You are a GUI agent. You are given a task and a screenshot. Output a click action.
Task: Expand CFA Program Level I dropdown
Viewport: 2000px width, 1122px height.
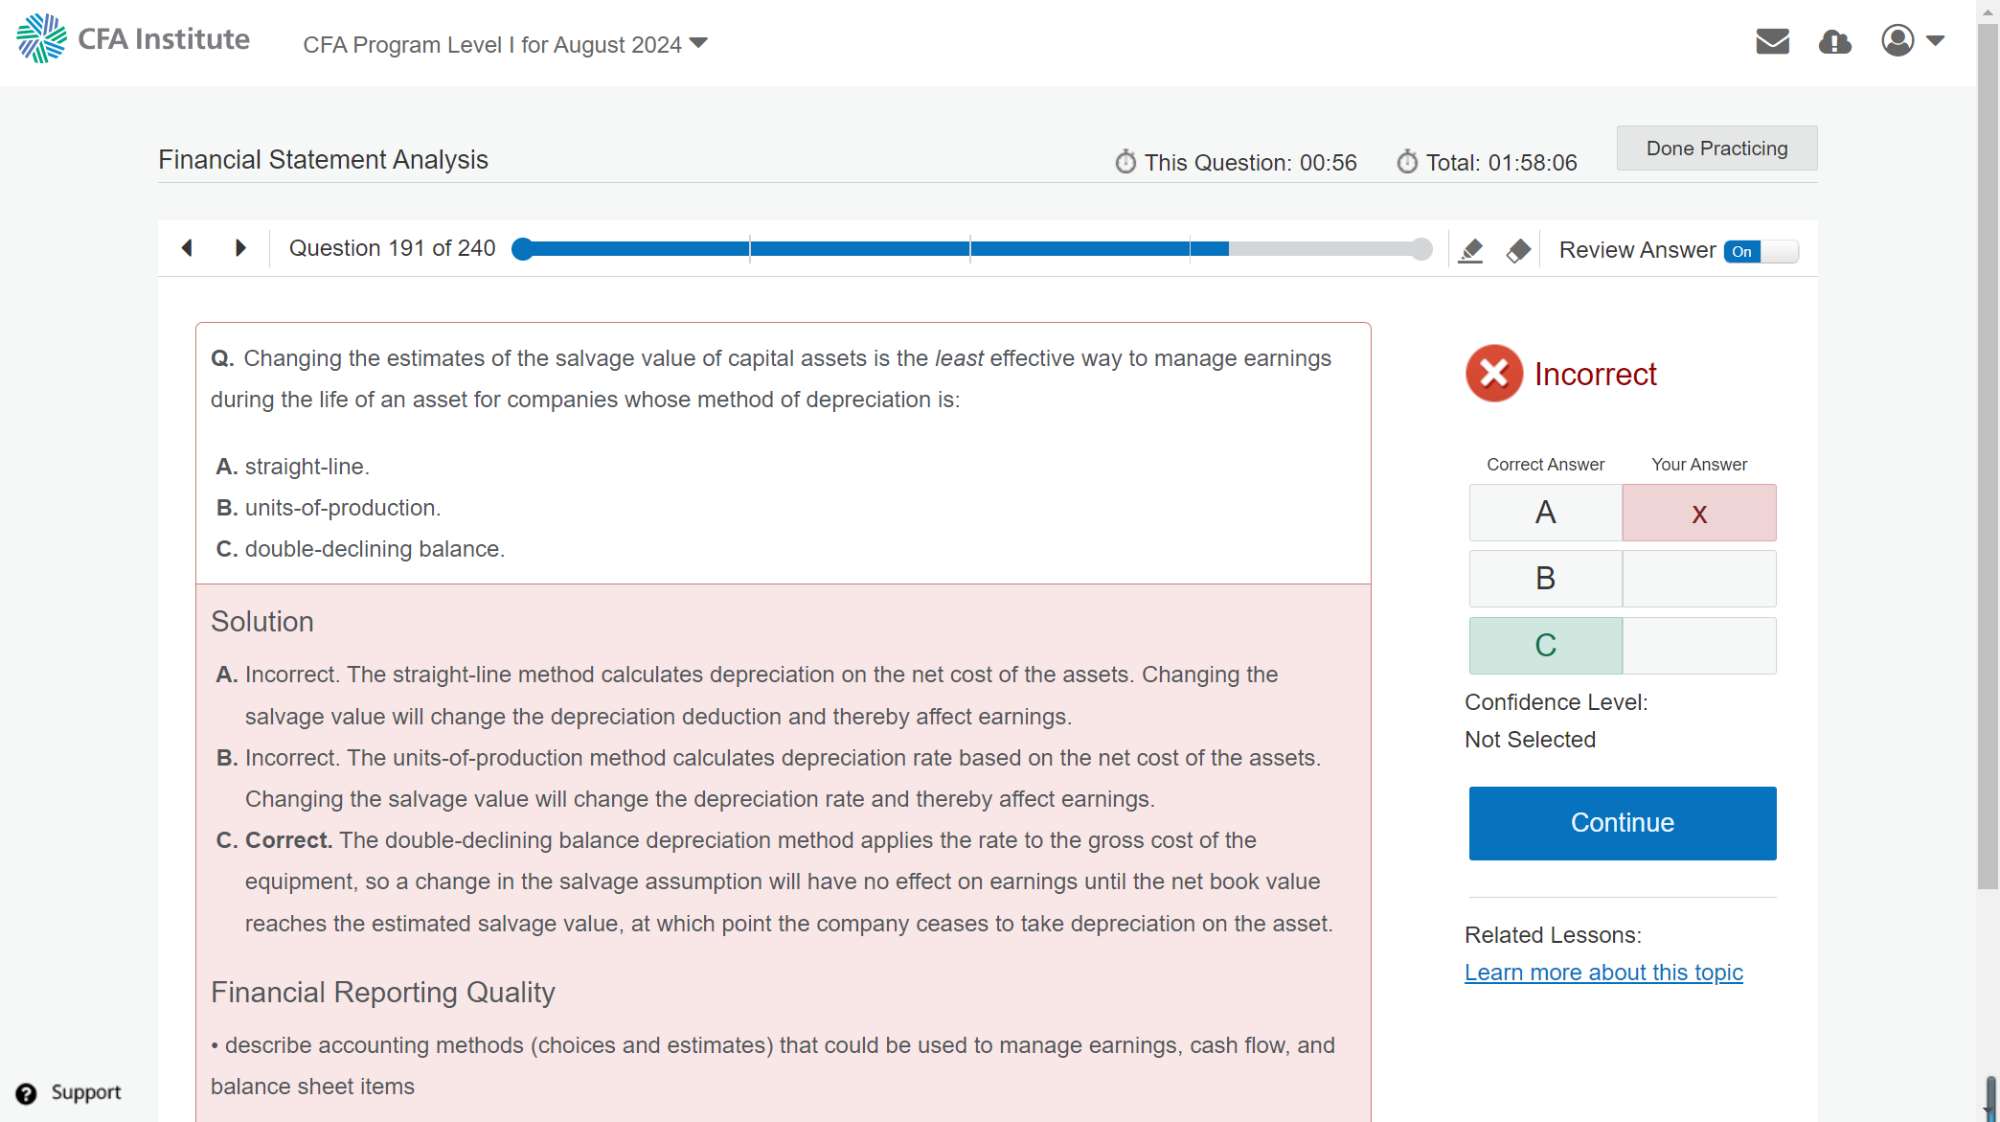point(505,44)
